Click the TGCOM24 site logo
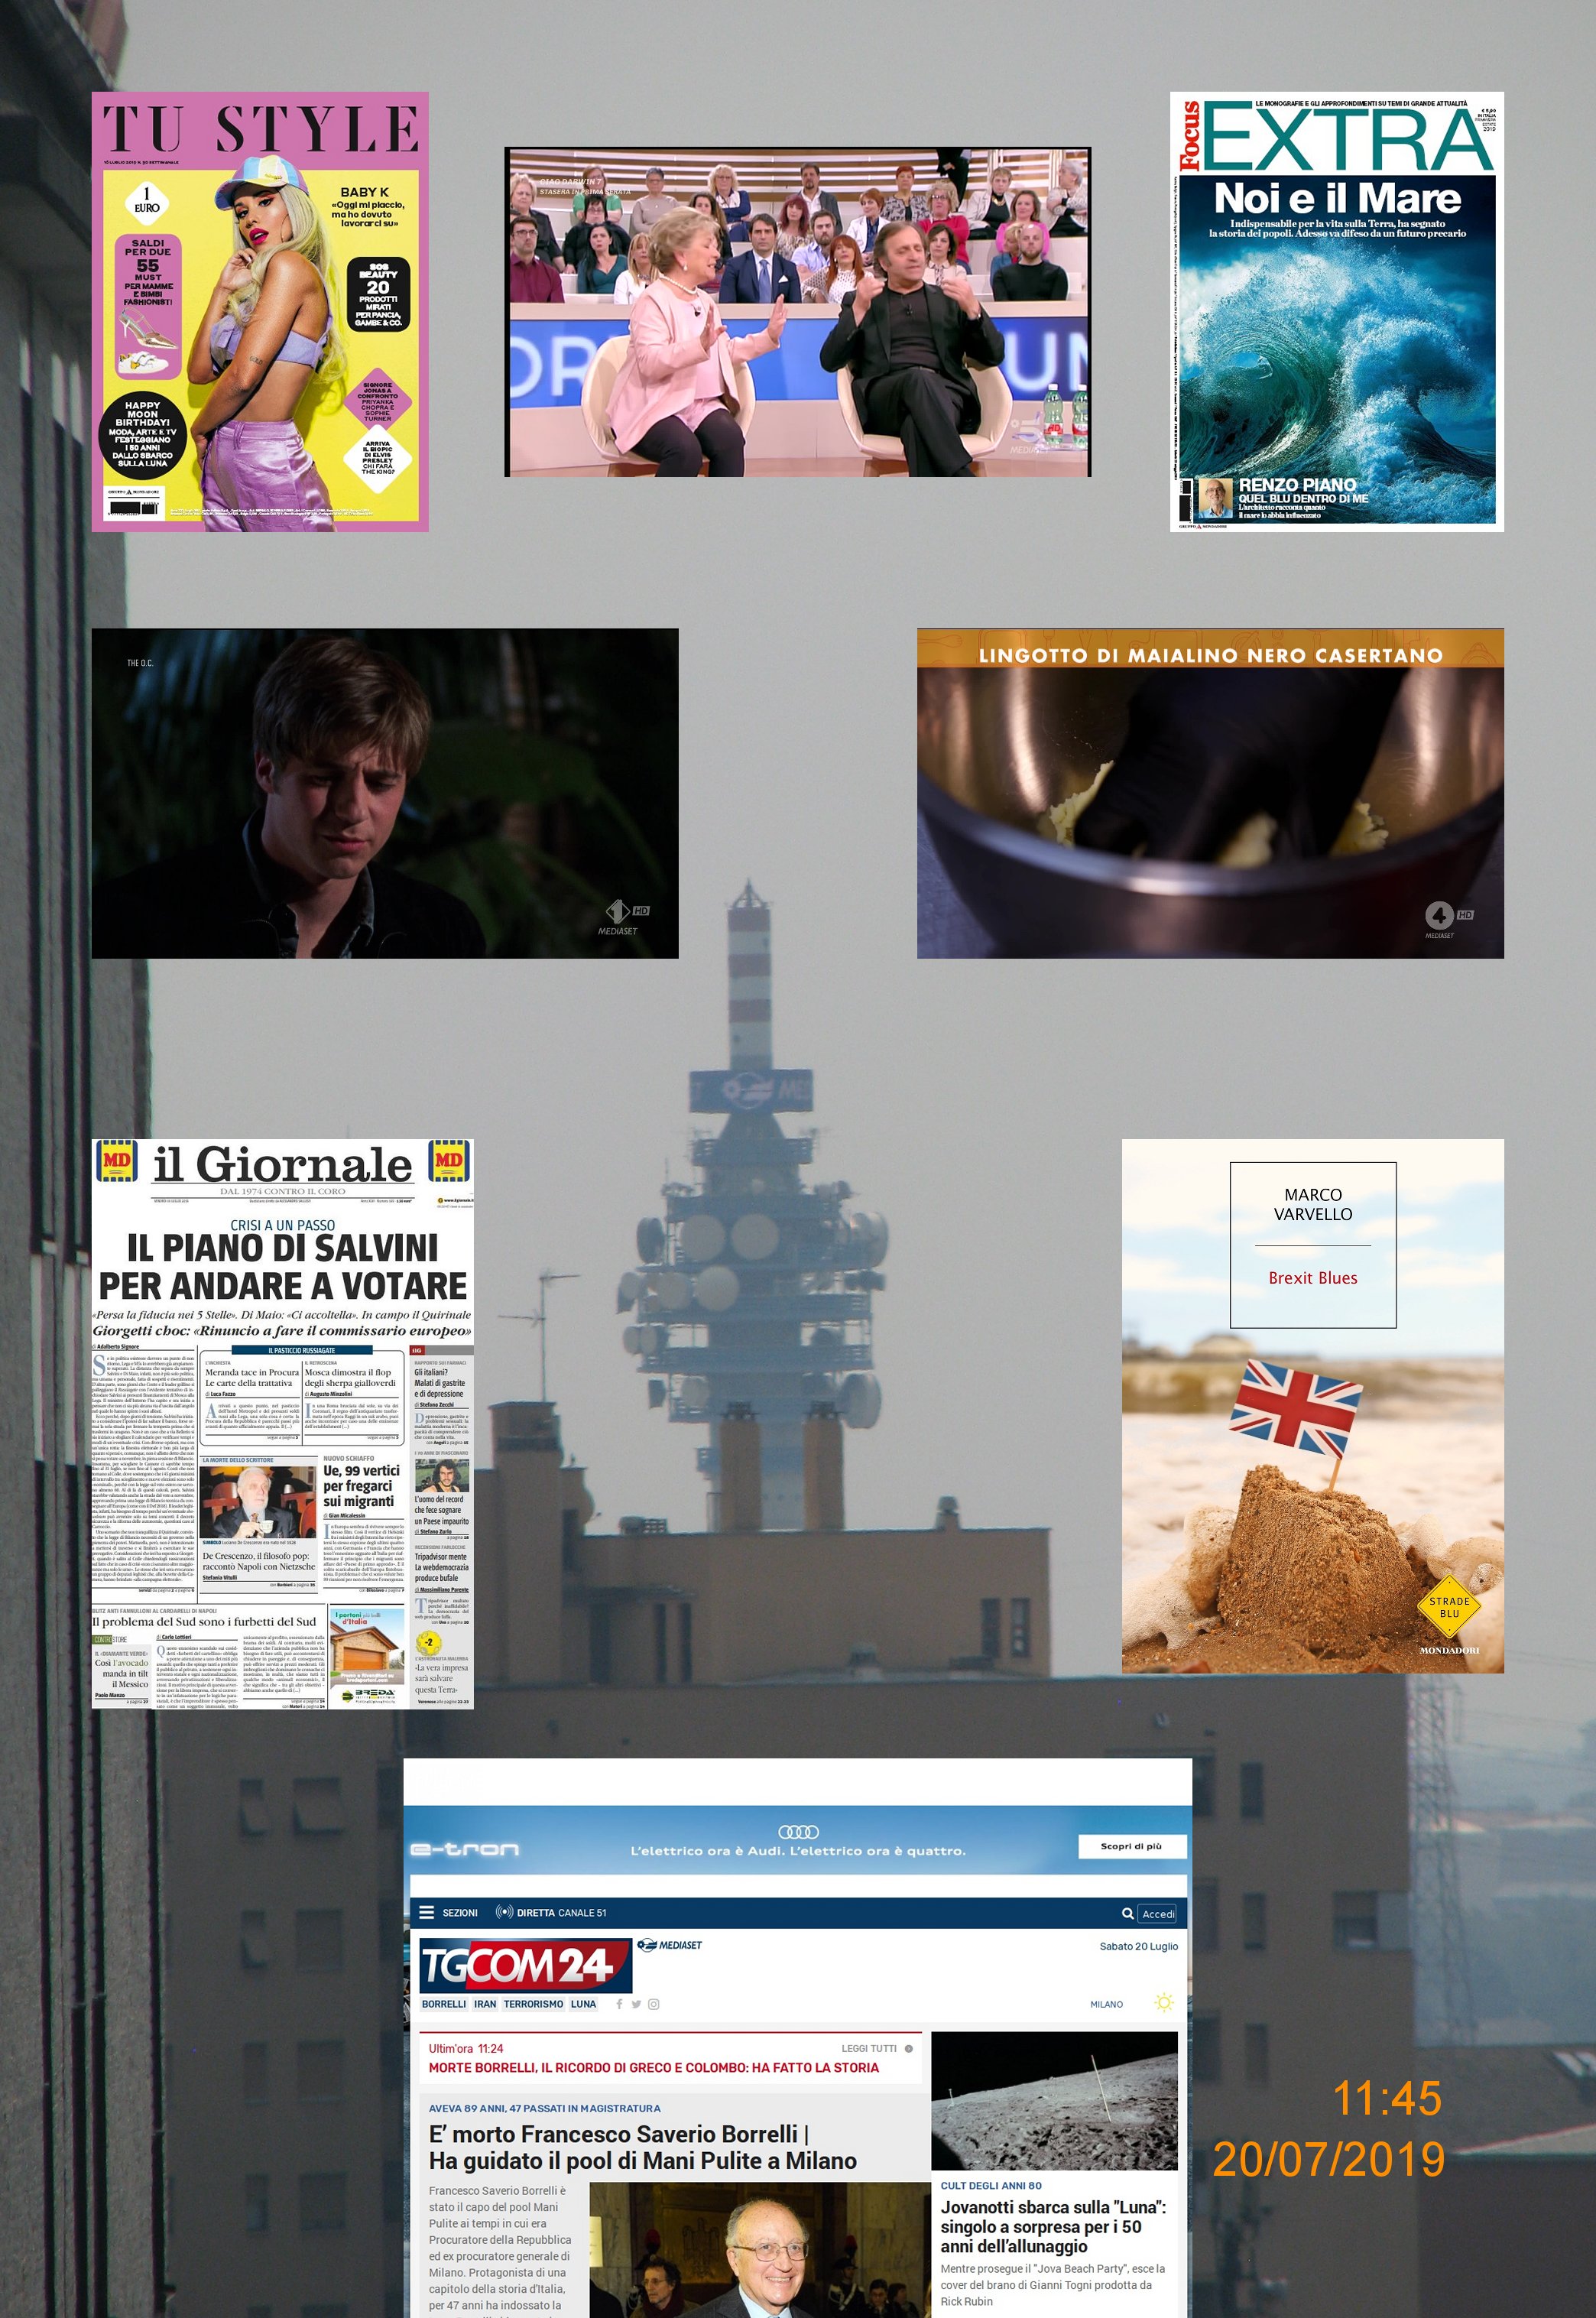 [x=524, y=1965]
